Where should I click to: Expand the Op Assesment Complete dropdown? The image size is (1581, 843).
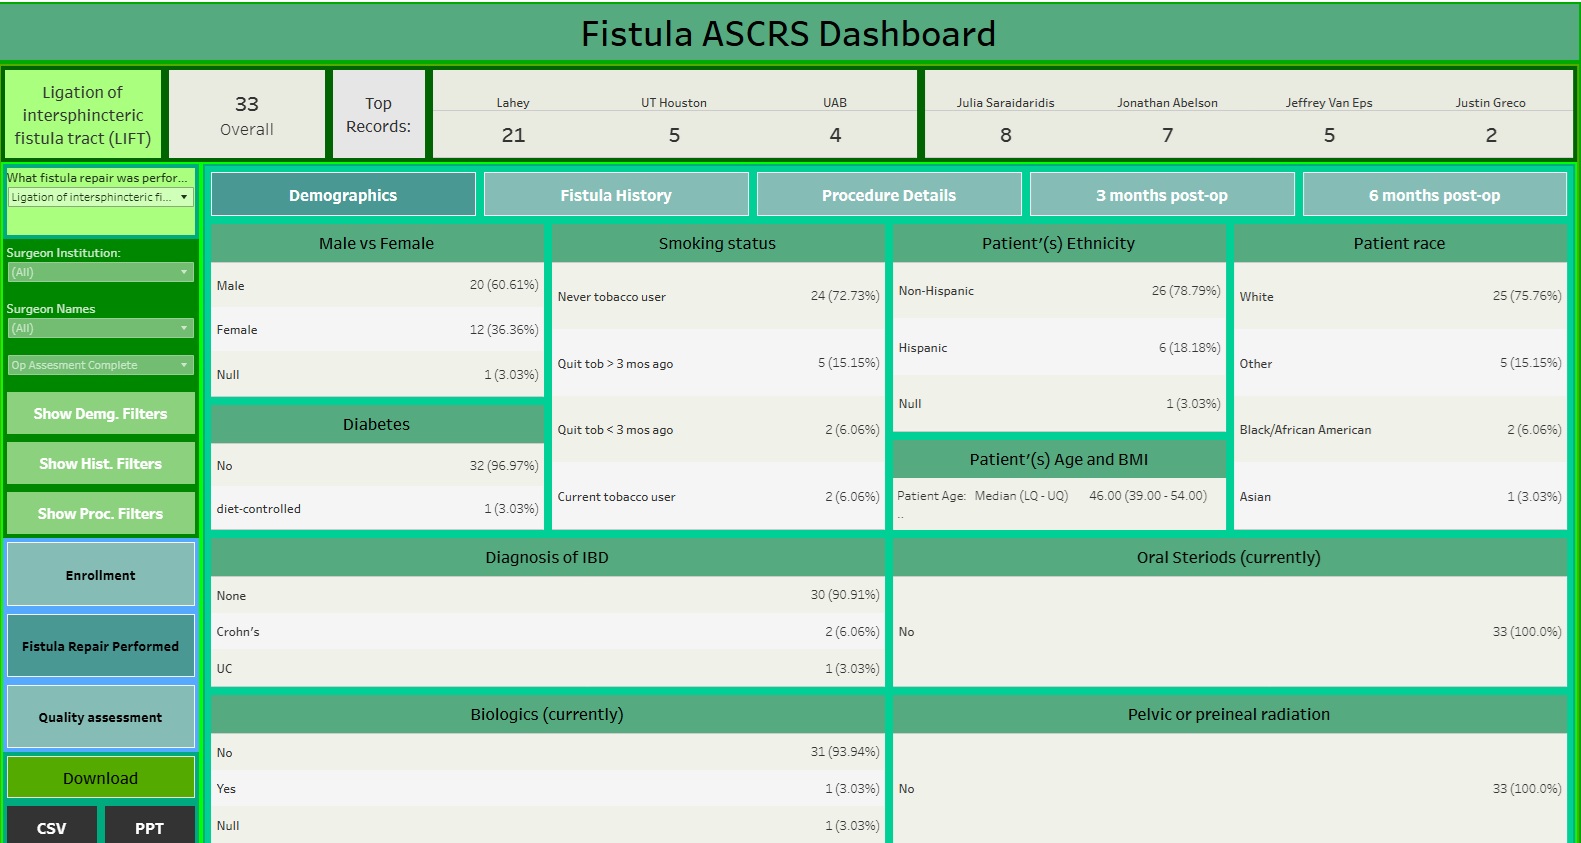[100, 365]
